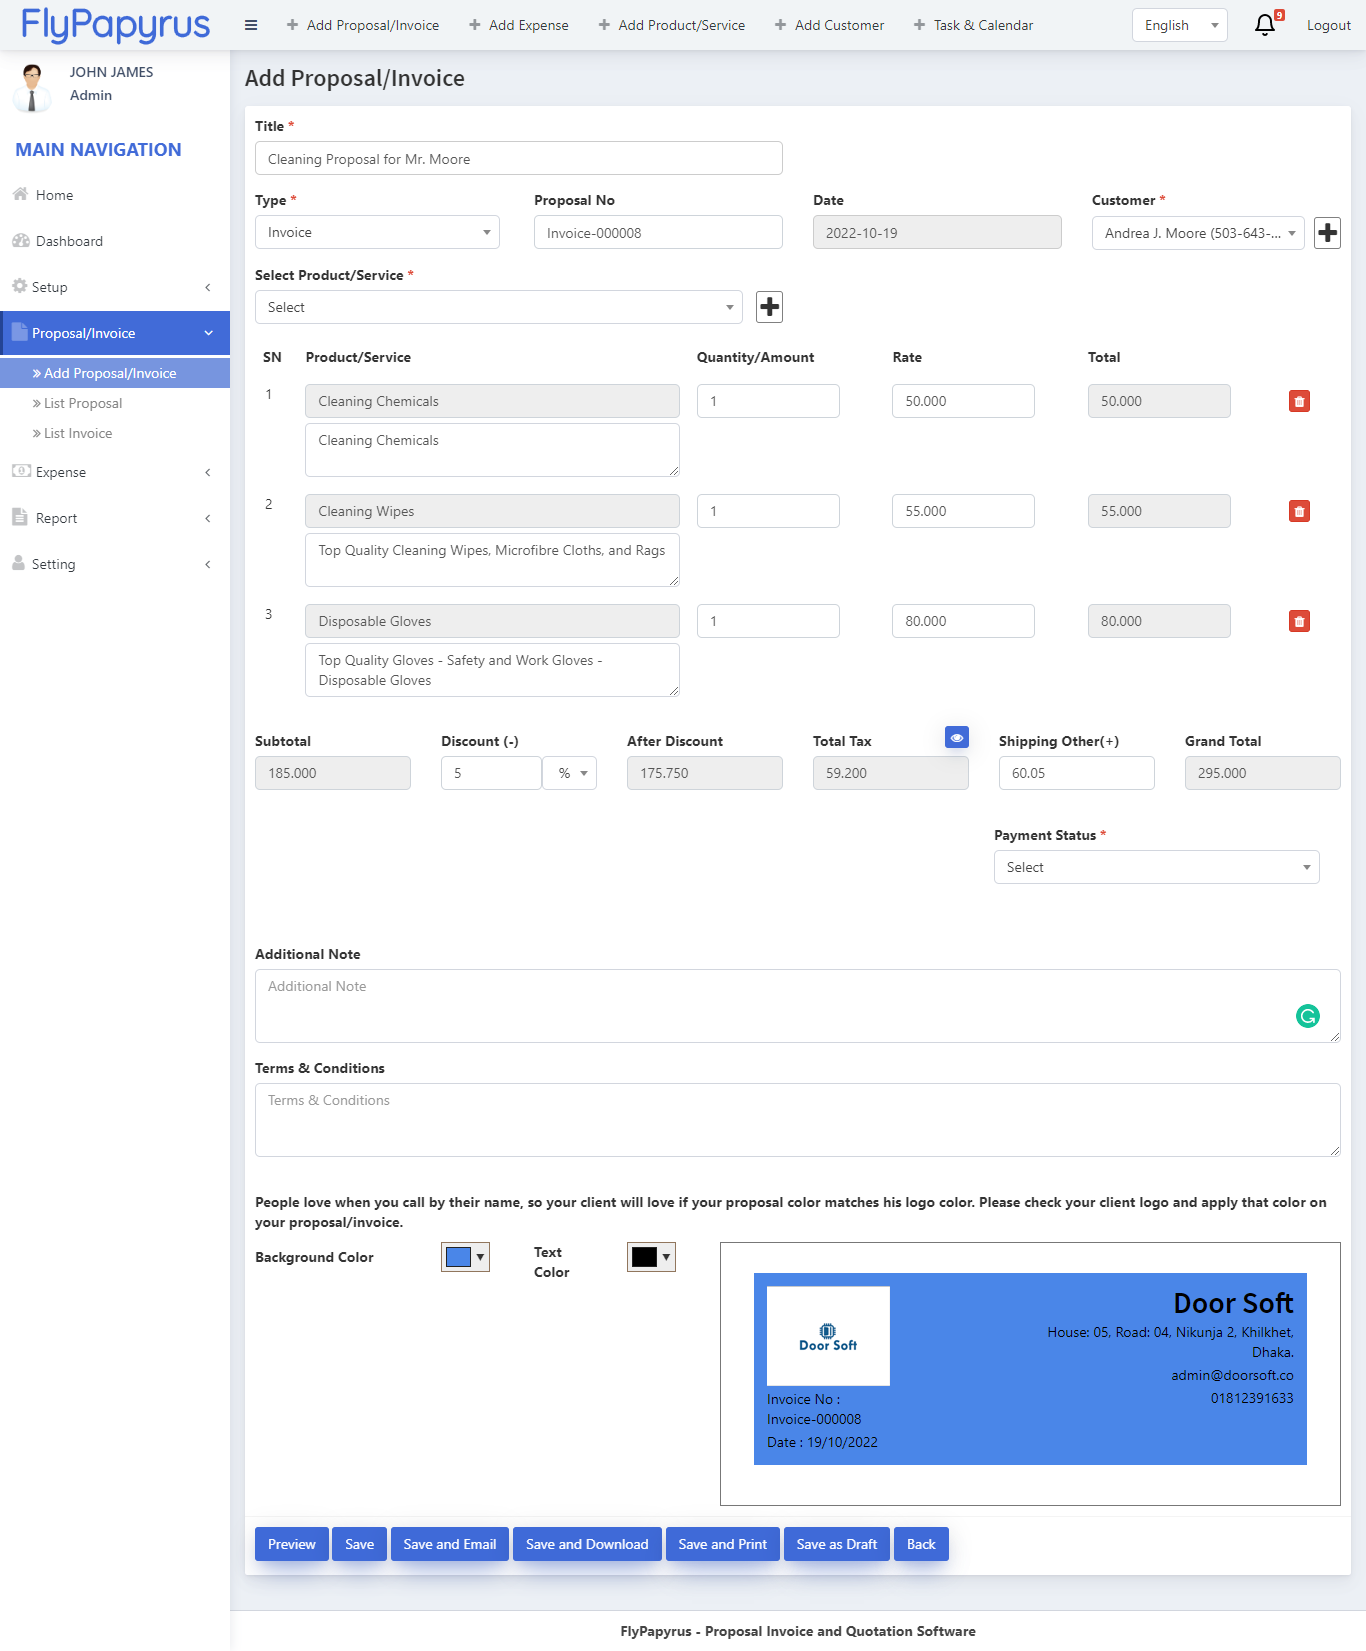This screenshot has height=1651, width=1366.
Task: Delete the Cleaning Chemicals row
Action: coord(1299,401)
